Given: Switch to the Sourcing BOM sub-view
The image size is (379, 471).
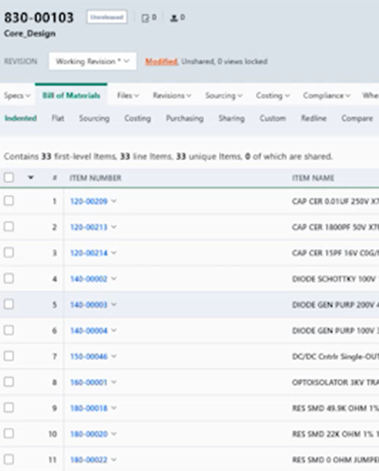Looking at the screenshot, I should (x=94, y=118).
